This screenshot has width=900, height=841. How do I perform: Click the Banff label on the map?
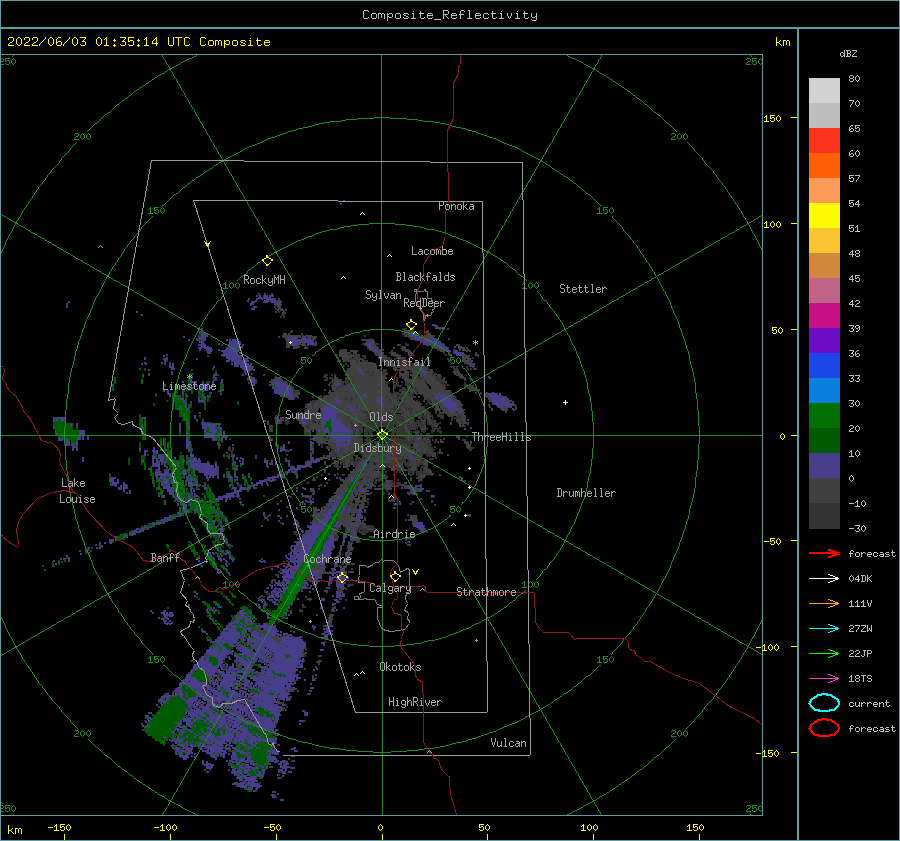tap(165, 557)
